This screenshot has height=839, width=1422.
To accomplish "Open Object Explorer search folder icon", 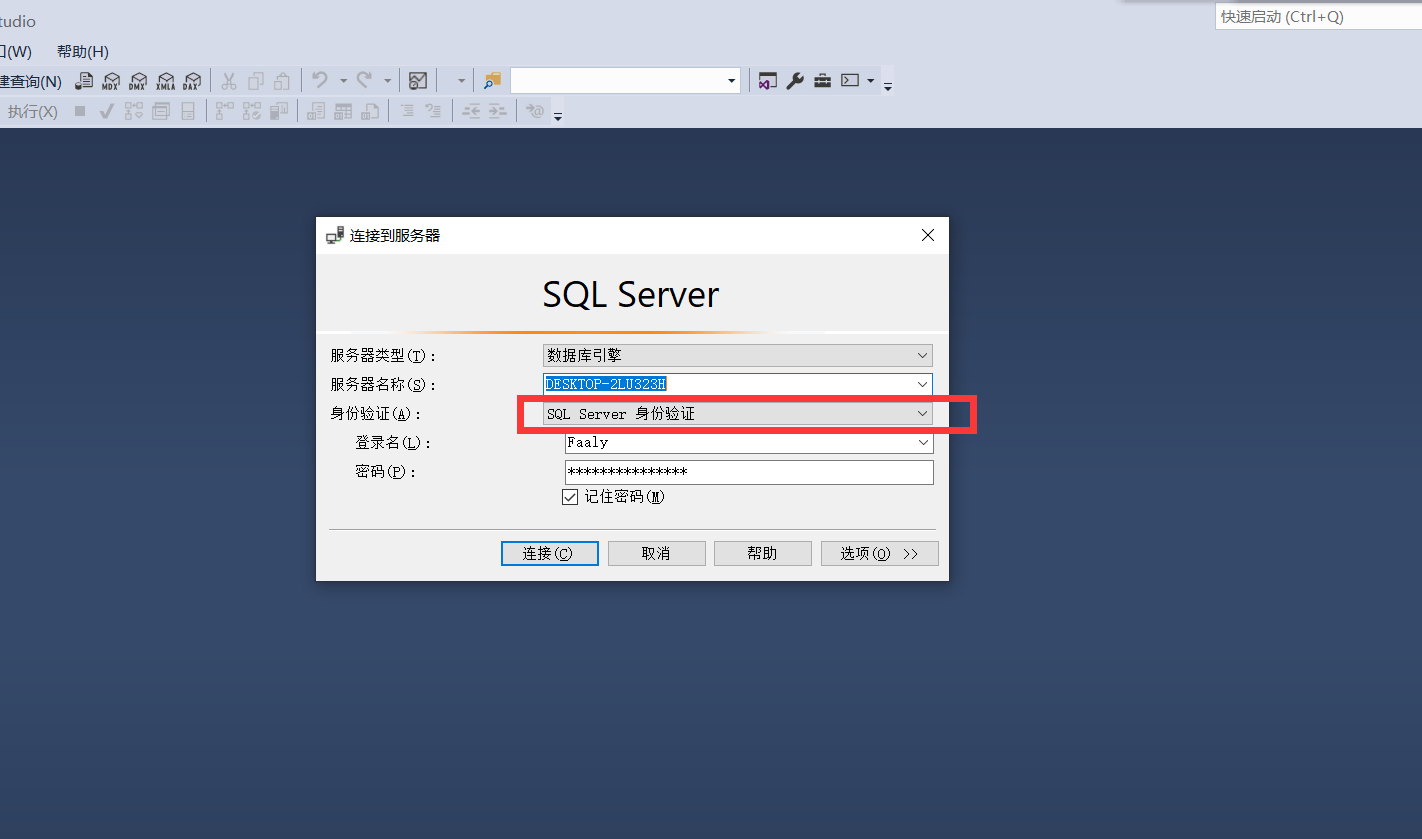I will point(491,80).
